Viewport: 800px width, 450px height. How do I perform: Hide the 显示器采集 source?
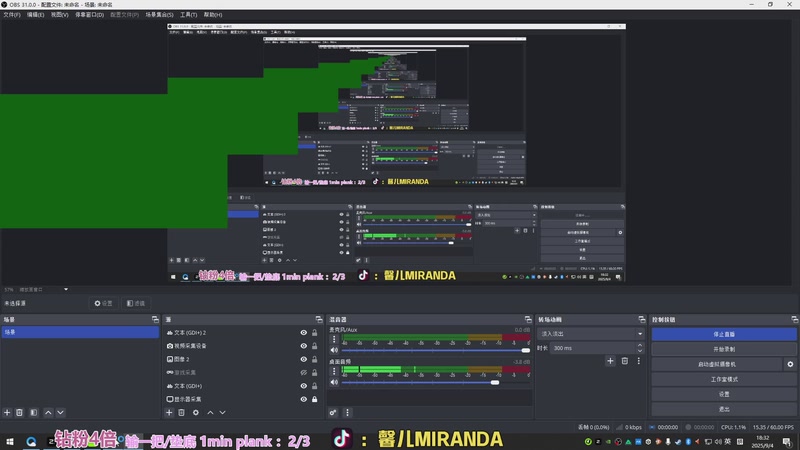[304, 399]
